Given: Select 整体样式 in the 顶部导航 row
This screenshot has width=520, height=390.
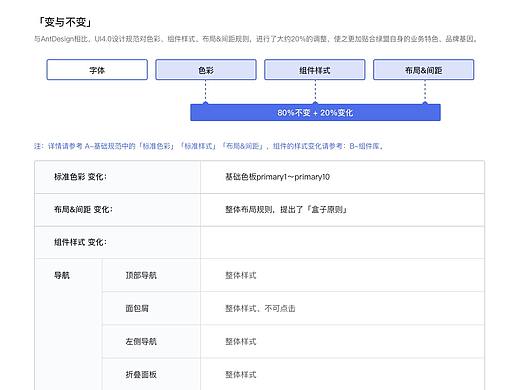Looking at the screenshot, I should point(241,275).
